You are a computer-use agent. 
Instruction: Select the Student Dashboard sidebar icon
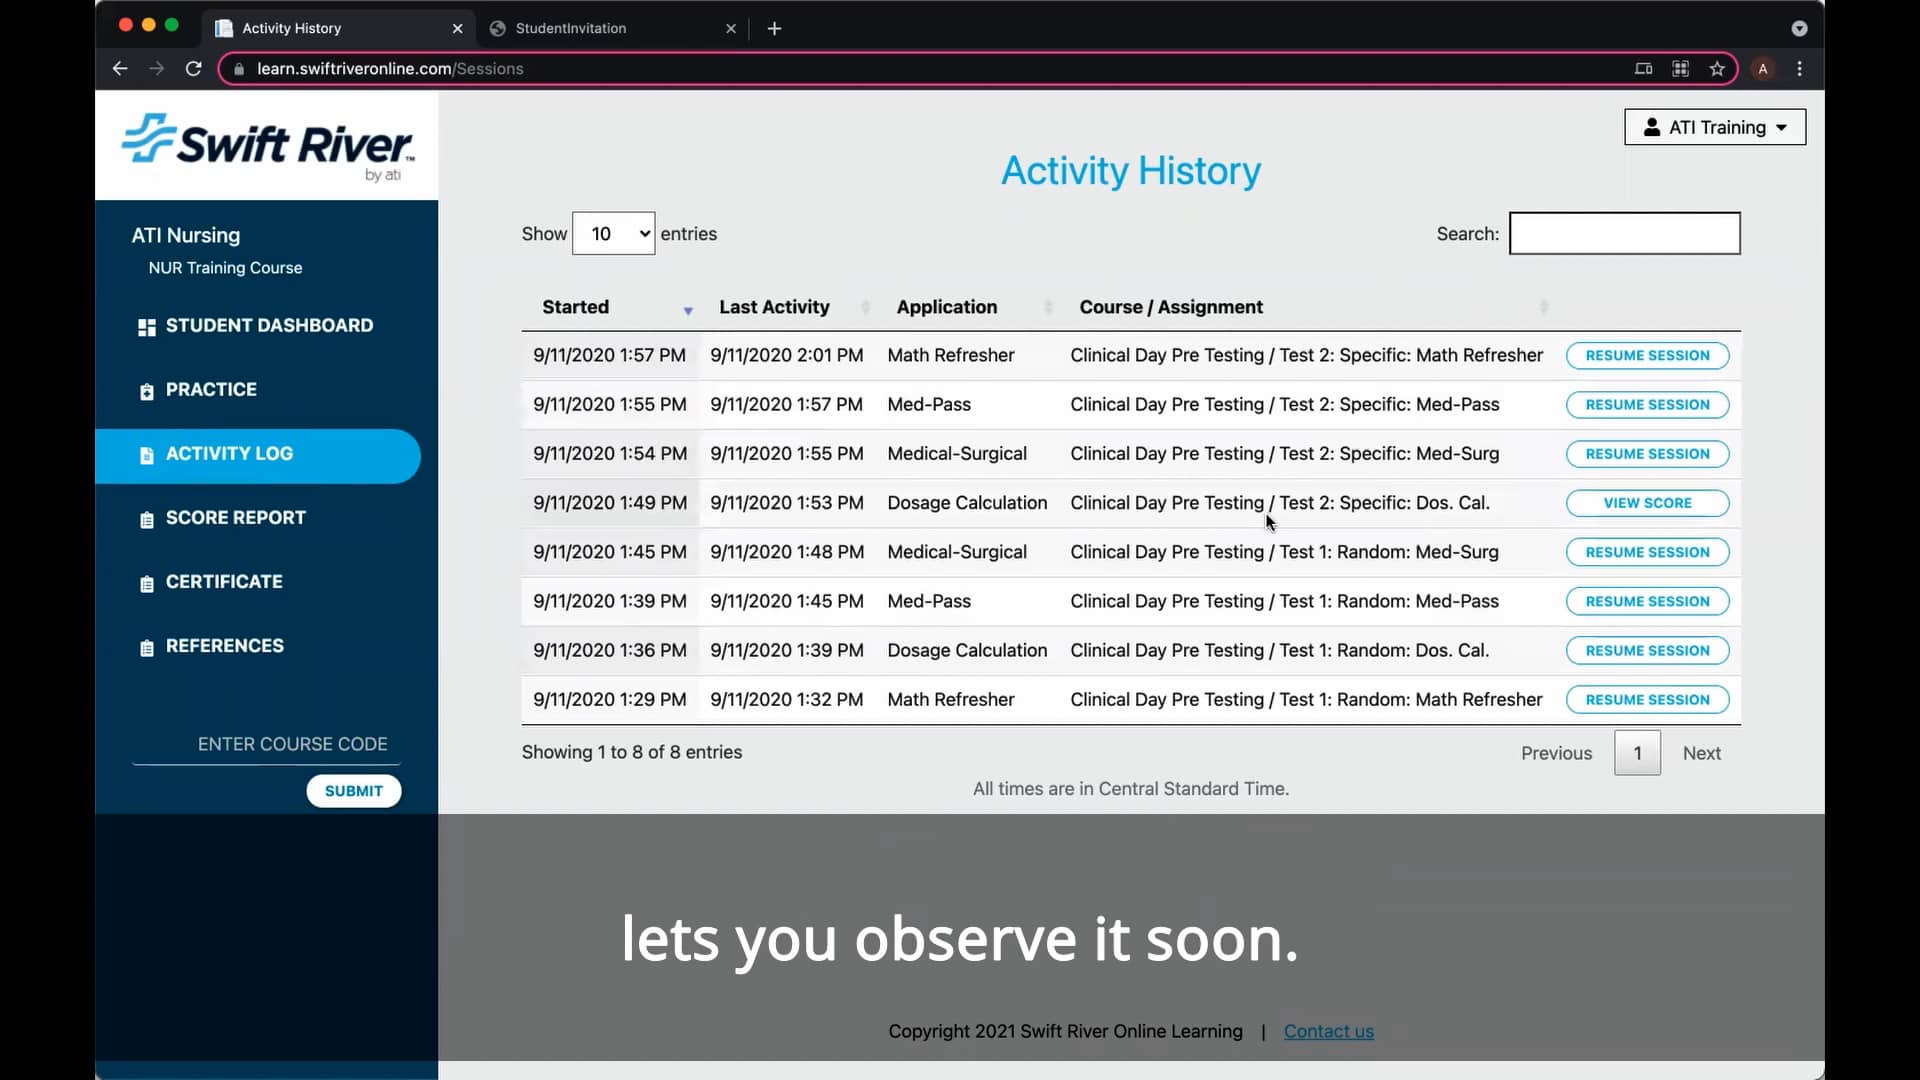pos(146,325)
